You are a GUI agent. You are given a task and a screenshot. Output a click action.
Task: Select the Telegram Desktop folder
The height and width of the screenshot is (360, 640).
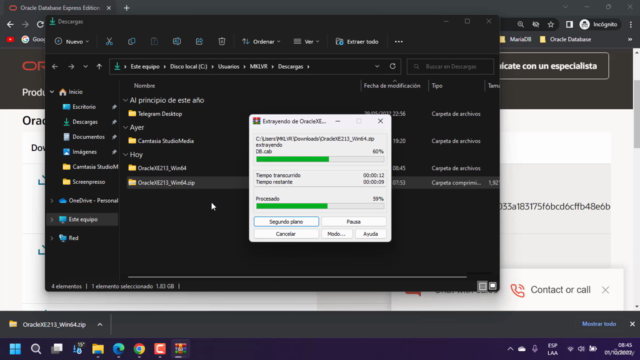pyautogui.click(x=160, y=114)
